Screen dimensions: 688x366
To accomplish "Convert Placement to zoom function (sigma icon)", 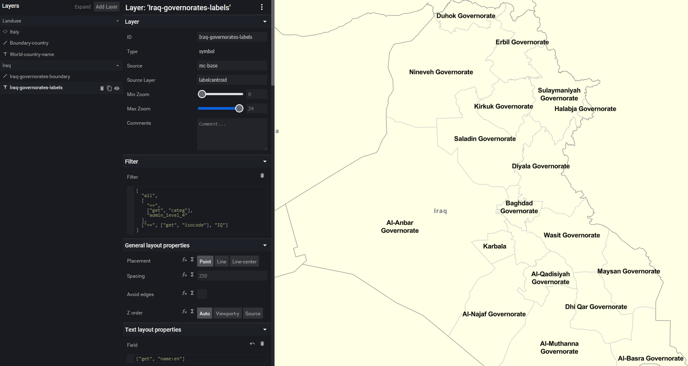I will (x=192, y=260).
